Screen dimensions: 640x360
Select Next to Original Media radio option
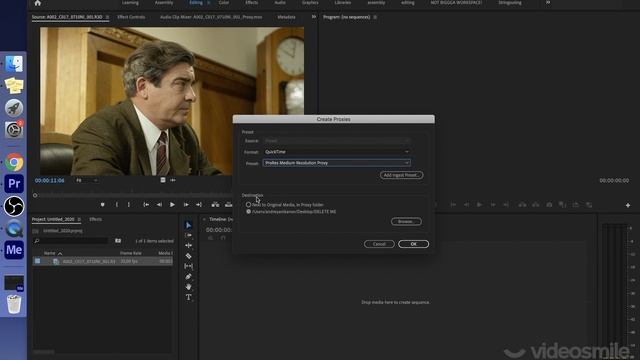[x=248, y=204]
